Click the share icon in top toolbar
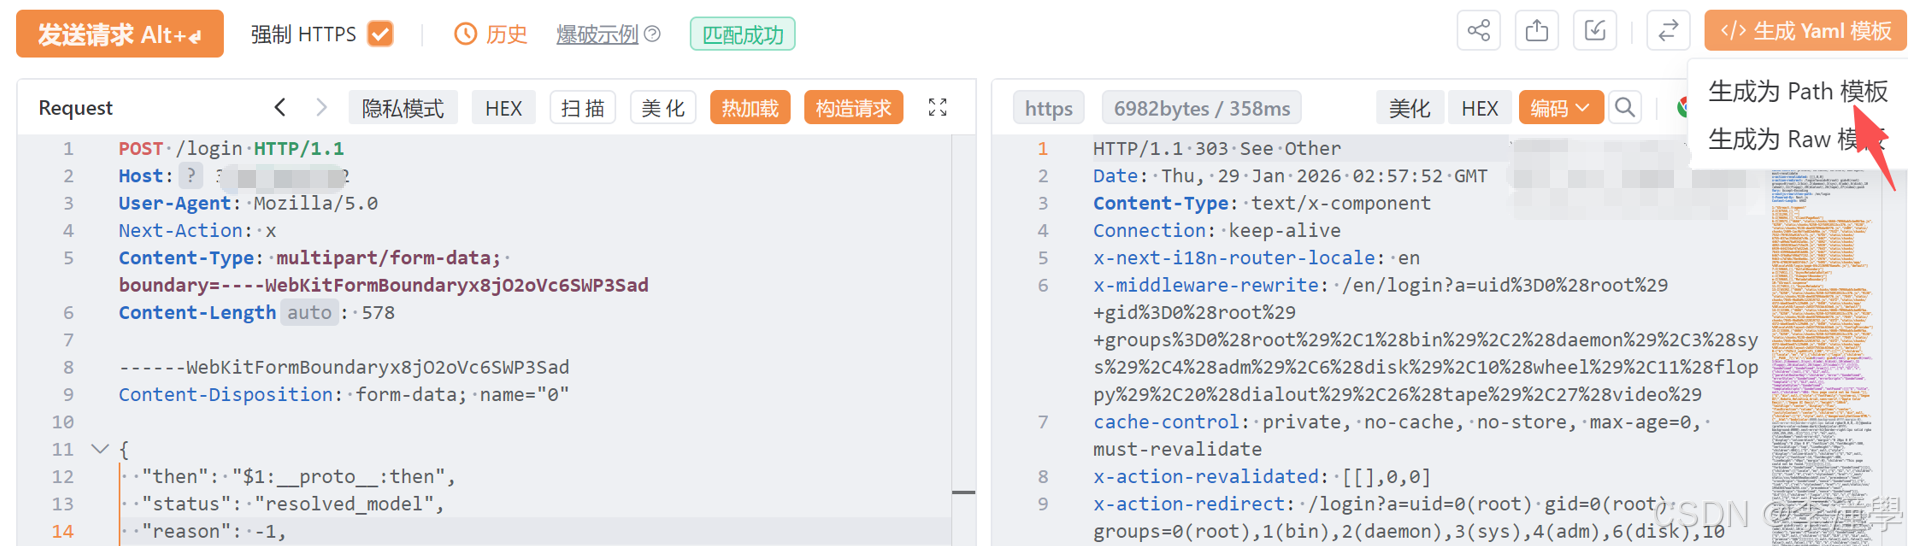 [1479, 31]
